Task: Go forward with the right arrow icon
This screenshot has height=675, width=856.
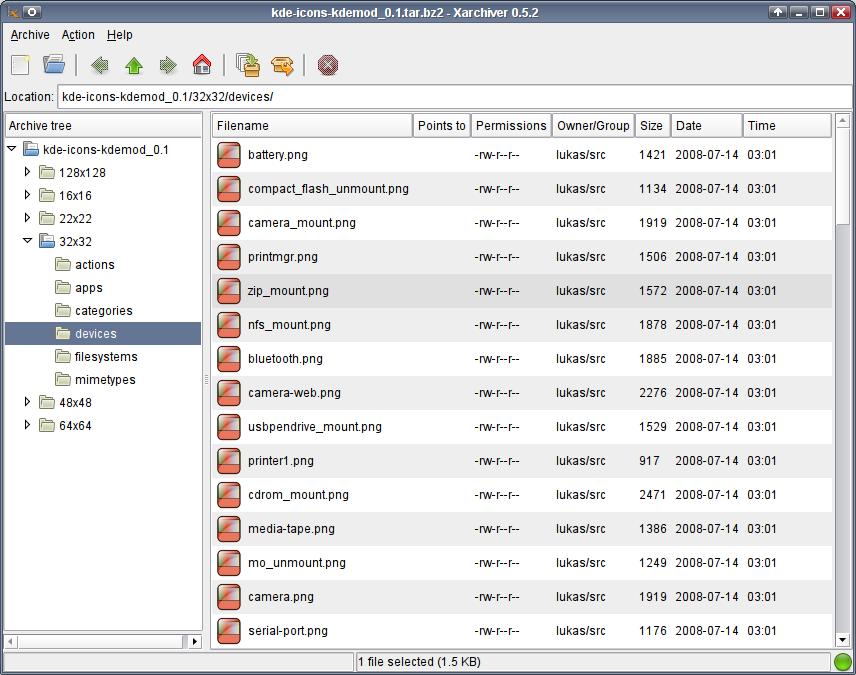Action: (168, 65)
